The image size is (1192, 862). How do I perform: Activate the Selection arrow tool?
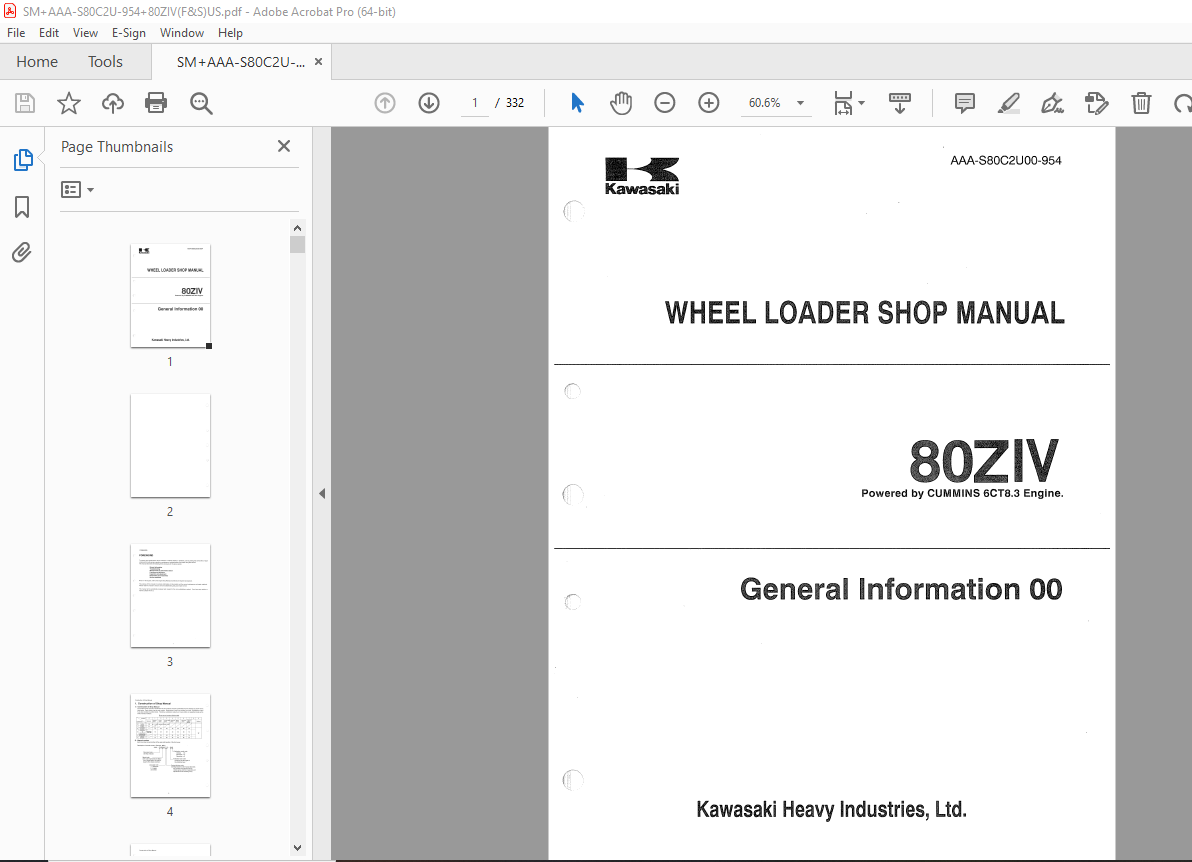pyautogui.click(x=577, y=103)
